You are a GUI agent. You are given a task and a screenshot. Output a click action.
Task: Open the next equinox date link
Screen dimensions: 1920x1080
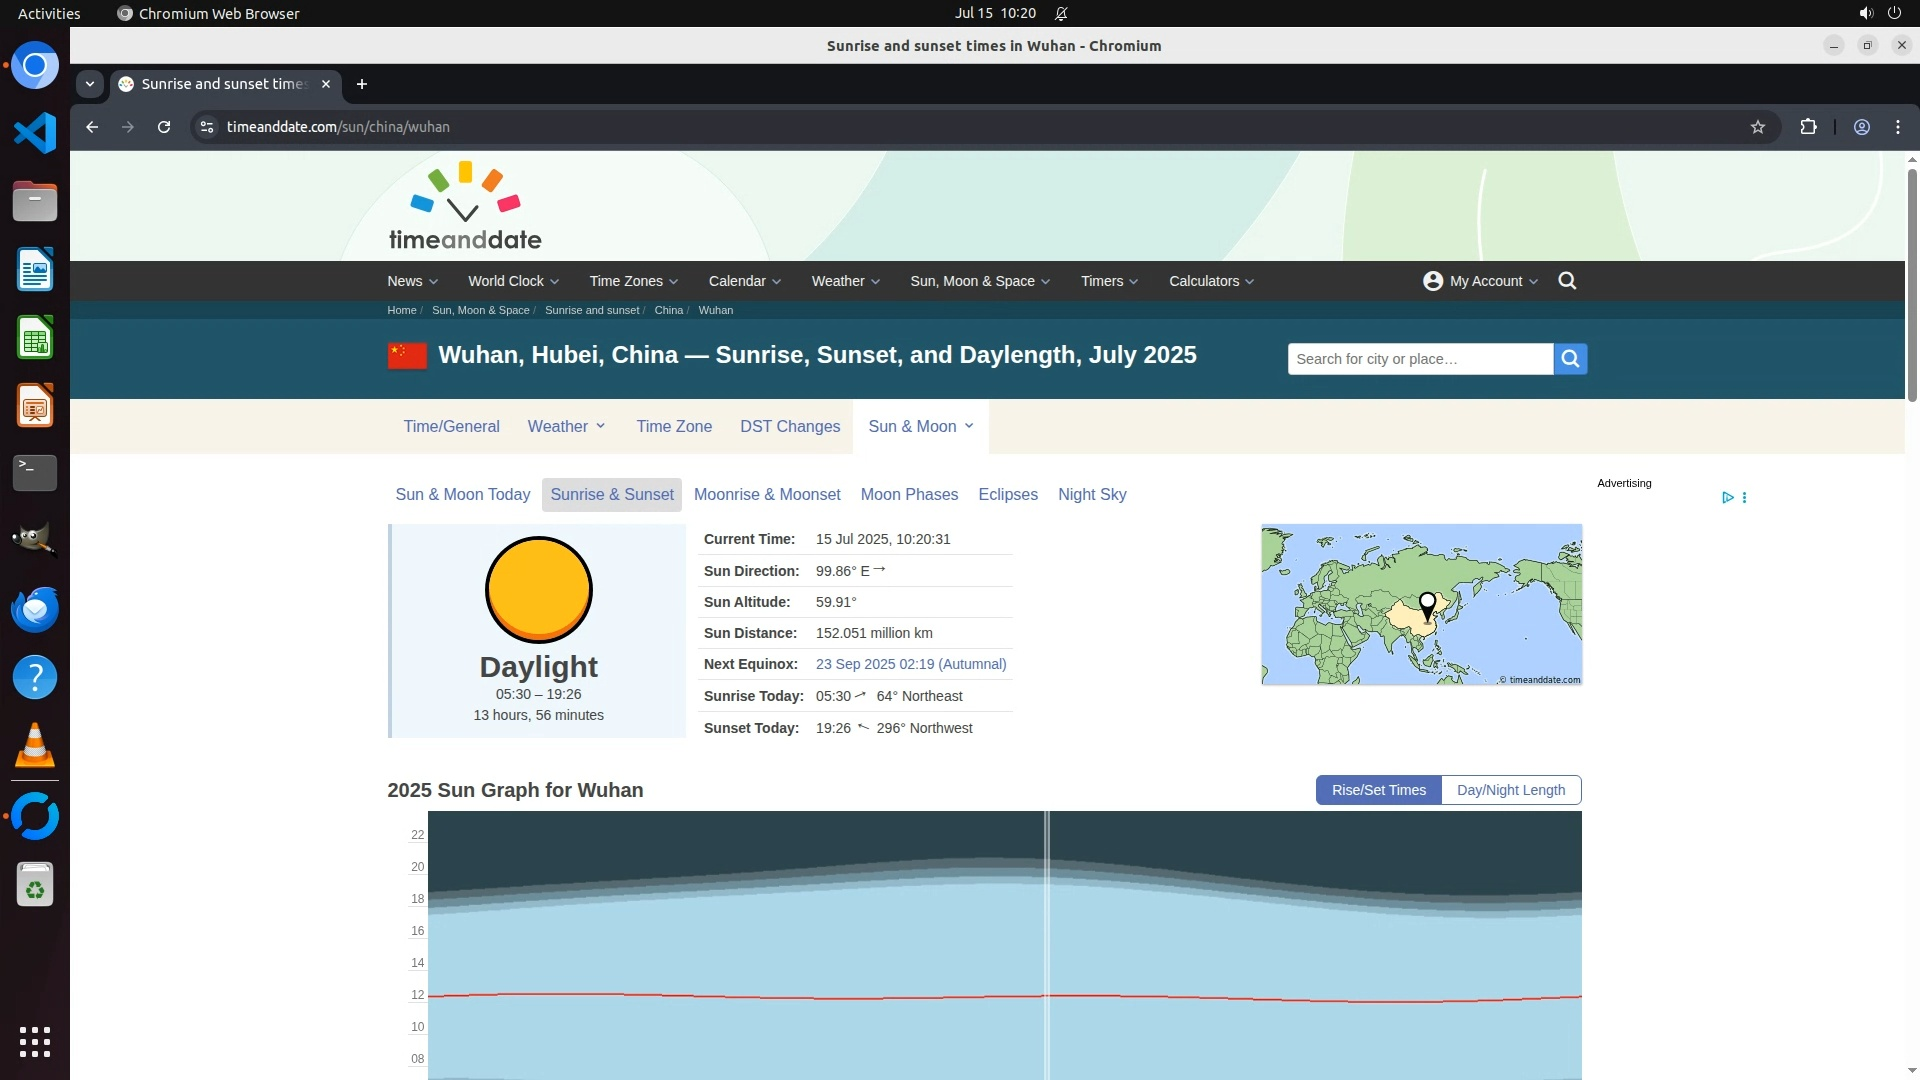point(910,664)
